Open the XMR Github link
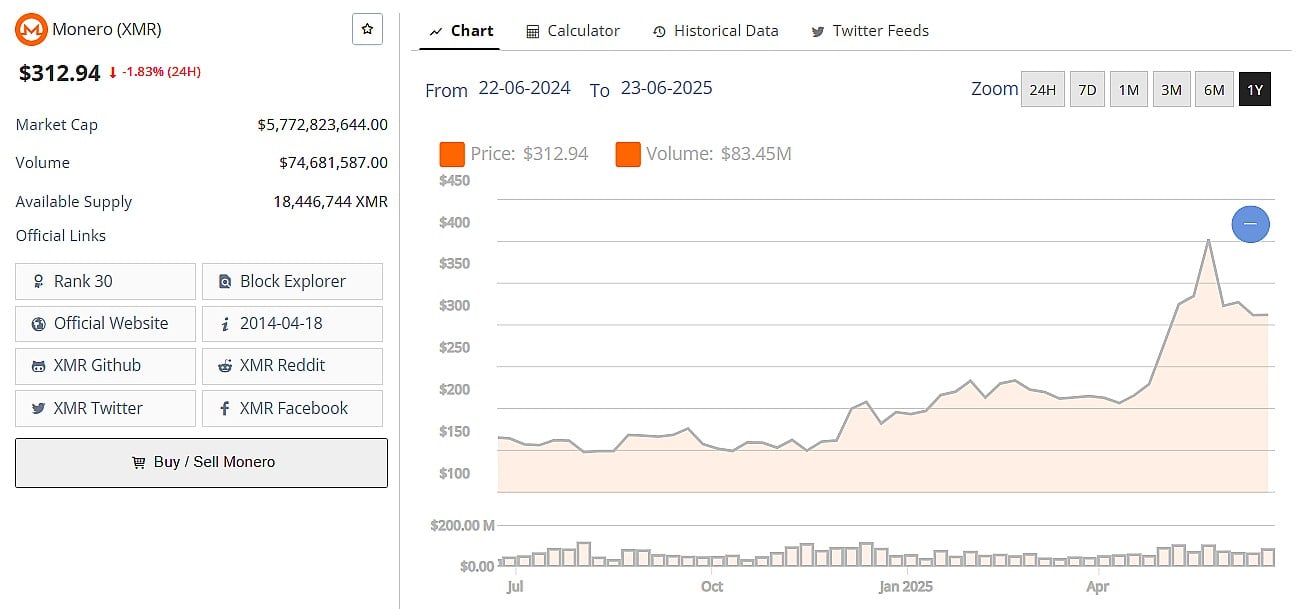 (x=105, y=365)
